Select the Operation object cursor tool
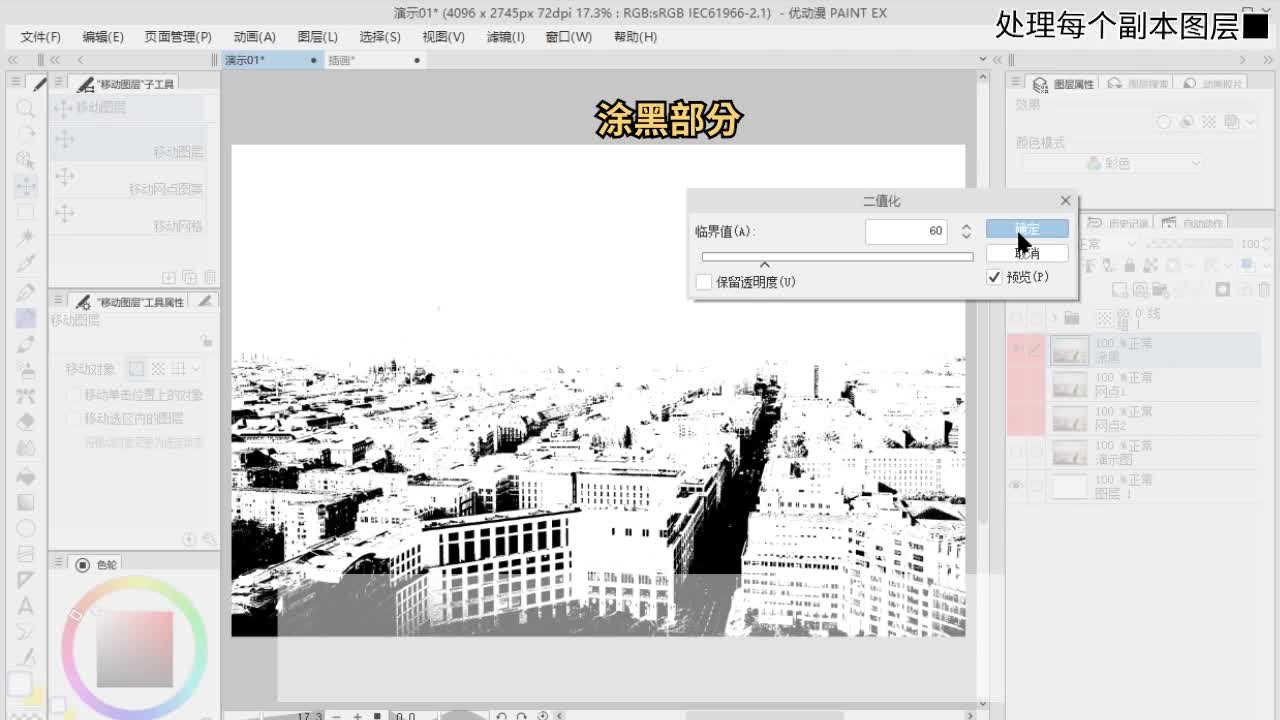The width and height of the screenshot is (1280, 720). point(26,160)
